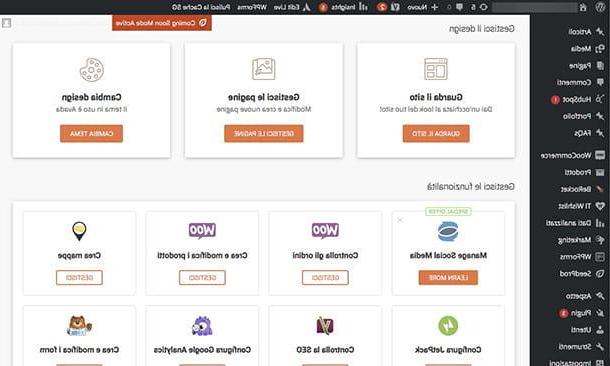Screen dimensions: 610x366
Task: Click the Gestisci le funzionalità heading
Action: [471, 187]
